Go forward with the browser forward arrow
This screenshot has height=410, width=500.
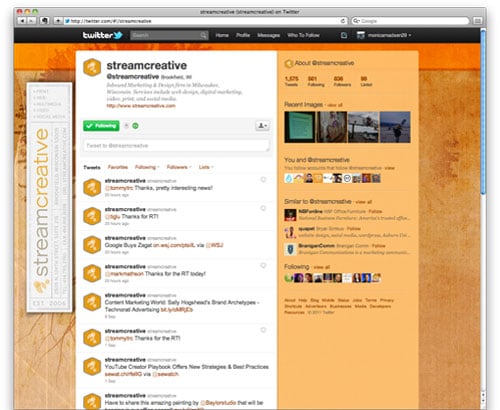(x=31, y=21)
